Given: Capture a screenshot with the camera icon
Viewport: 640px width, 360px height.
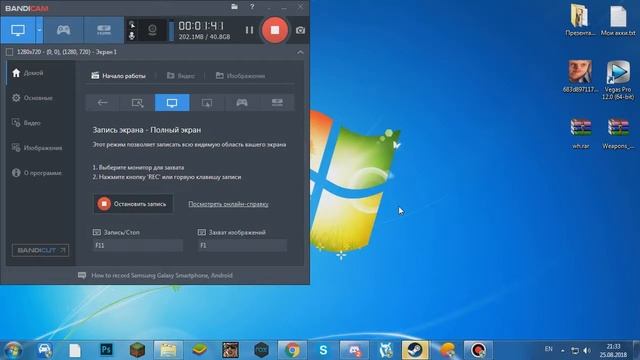Looking at the screenshot, I should pos(300,30).
